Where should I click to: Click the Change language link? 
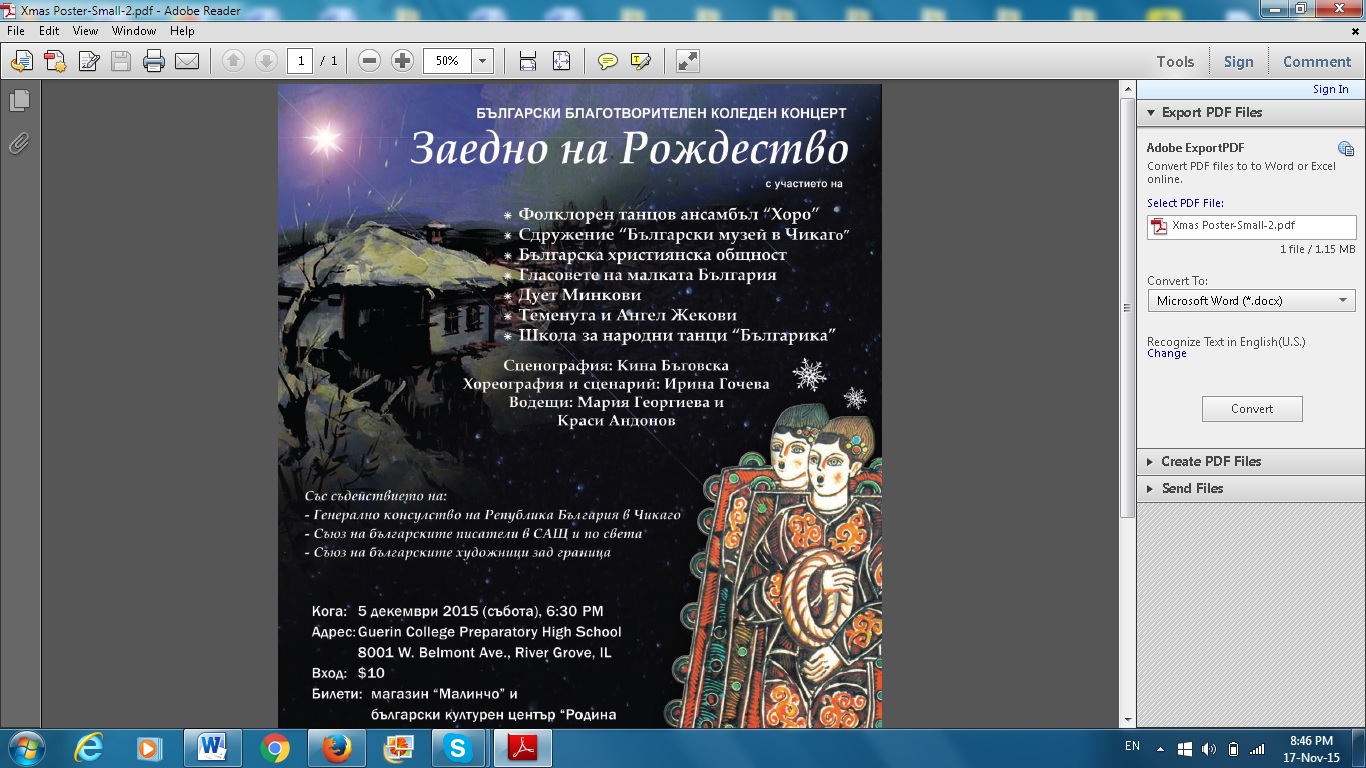1166,354
